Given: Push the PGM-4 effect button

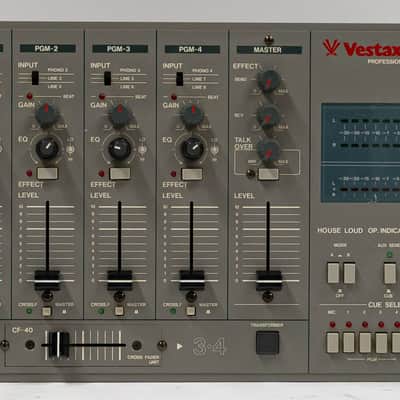Looking at the screenshot, I should click(192, 174).
